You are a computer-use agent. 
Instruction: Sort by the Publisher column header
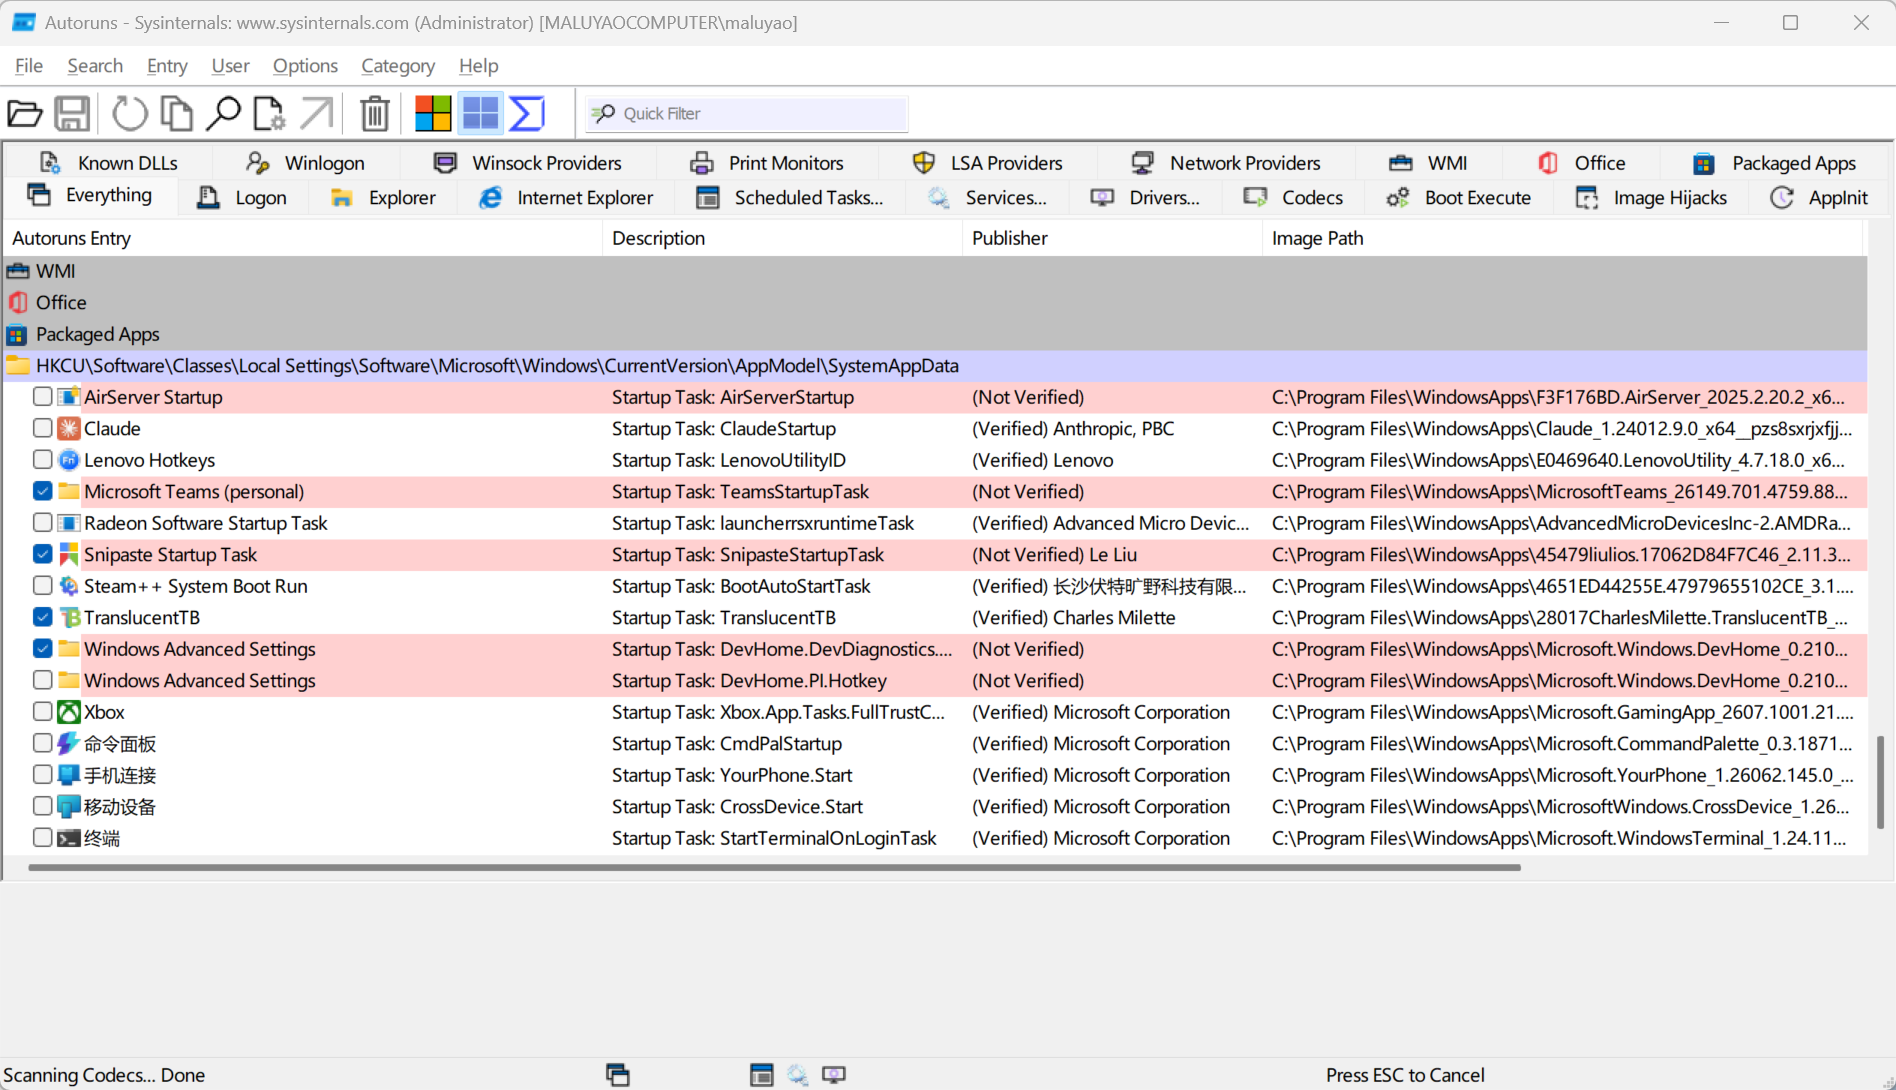(x=1112, y=238)
